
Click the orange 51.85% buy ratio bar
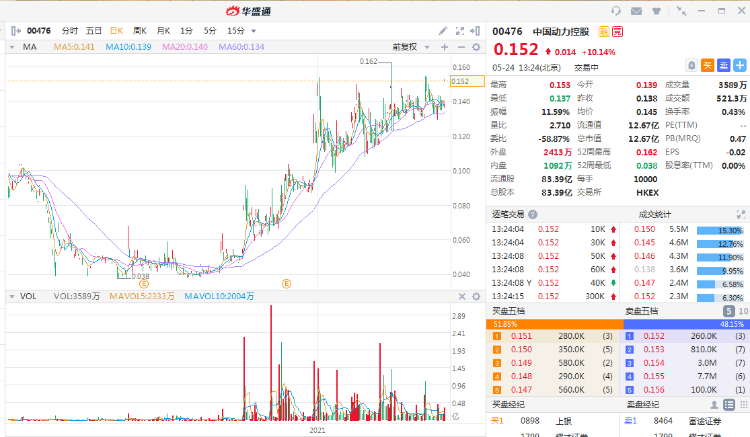[x=555, y=324]
